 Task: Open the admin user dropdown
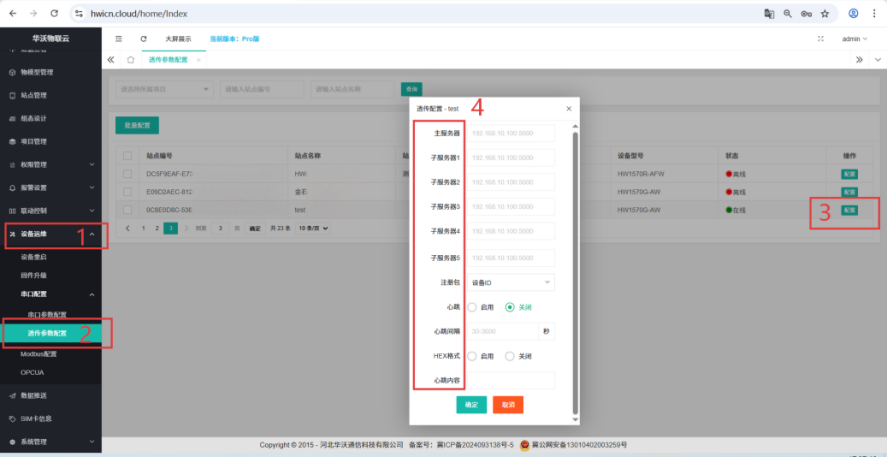tap(853, 39)
